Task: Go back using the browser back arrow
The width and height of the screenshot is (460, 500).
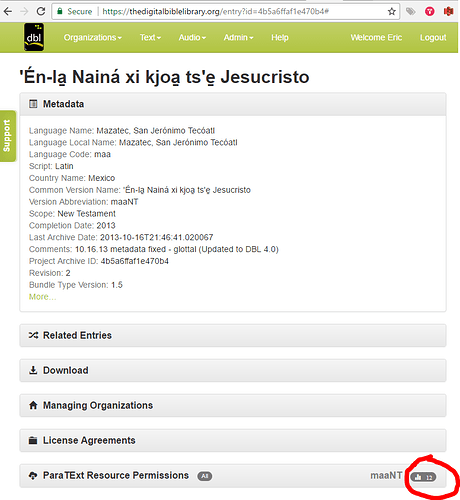Action: click(7, 11)
